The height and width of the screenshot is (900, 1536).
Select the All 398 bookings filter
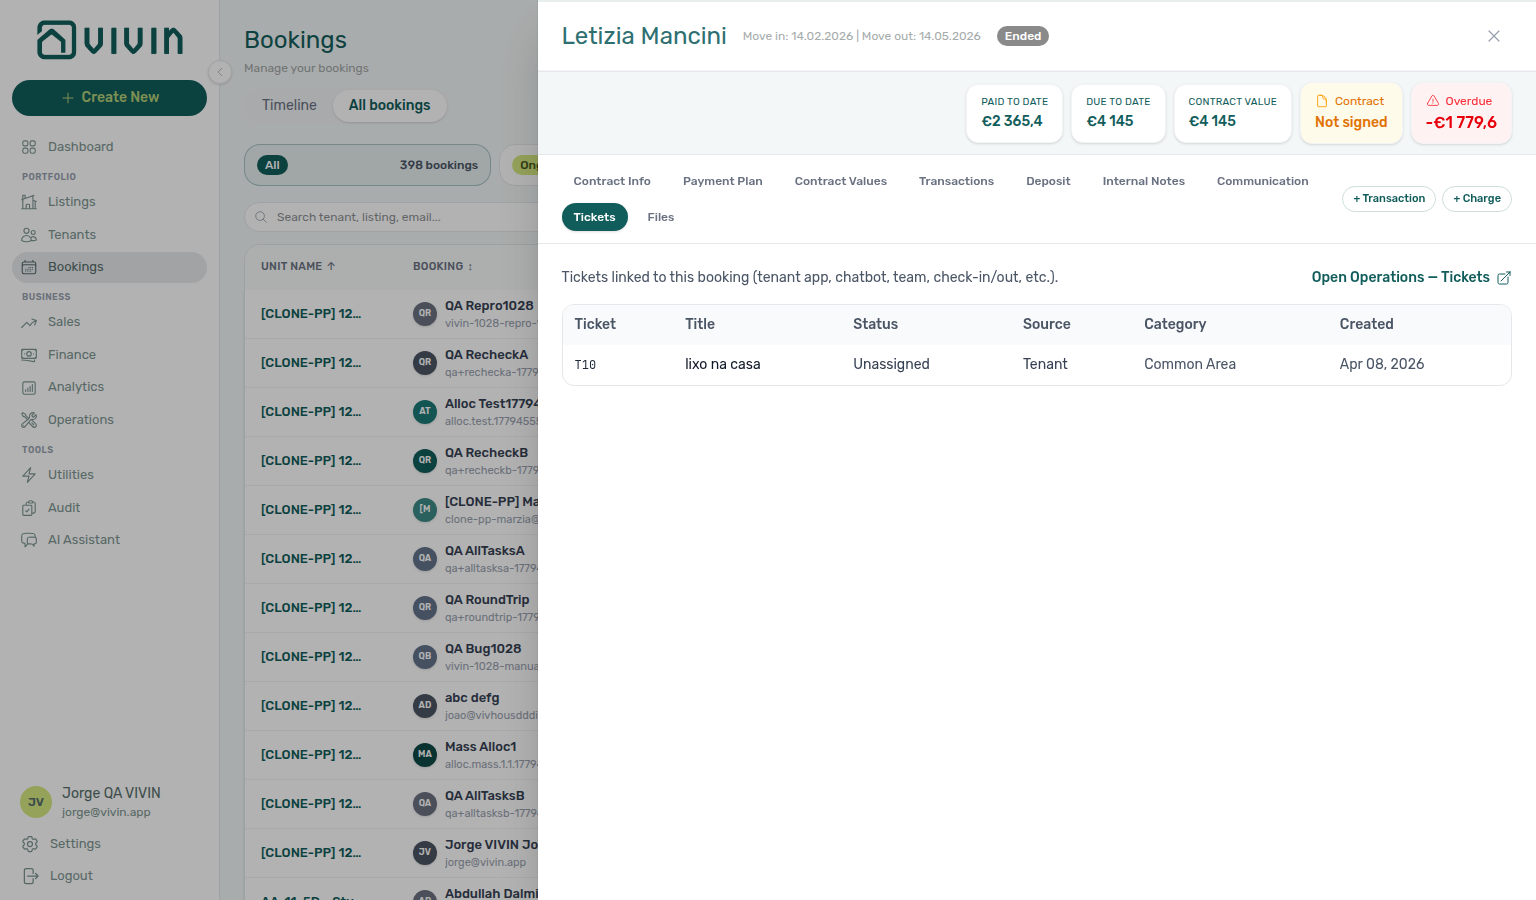pyautogui.click(x=367, y=165)
